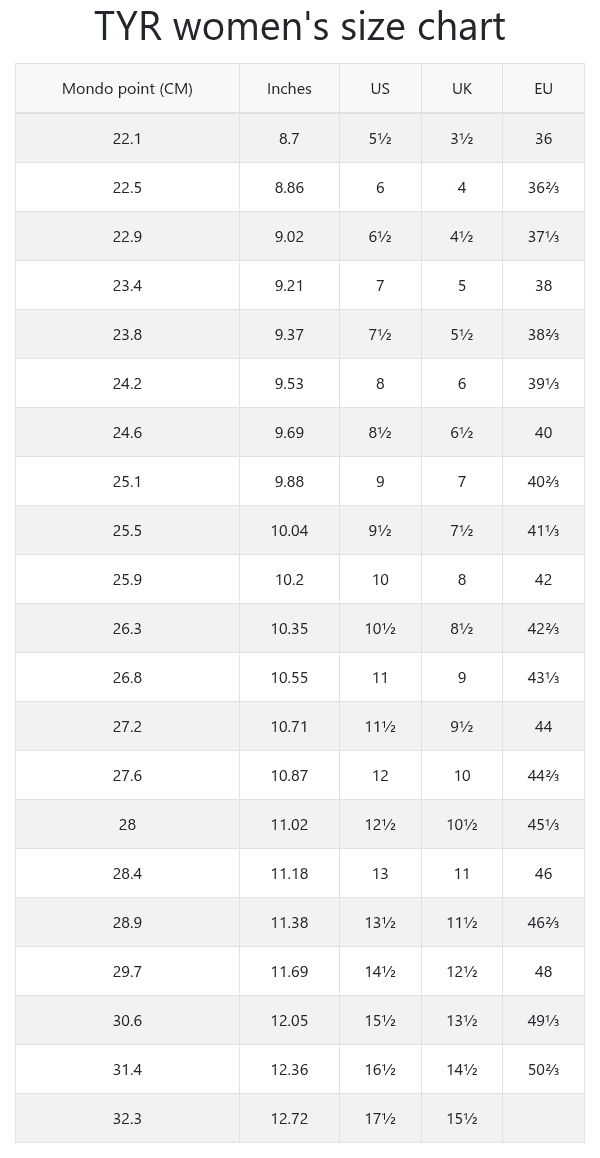This screenshot has height=1158, width=600.
Task: Select the 8.86 inches cell
Action: [x=289, y=188]
